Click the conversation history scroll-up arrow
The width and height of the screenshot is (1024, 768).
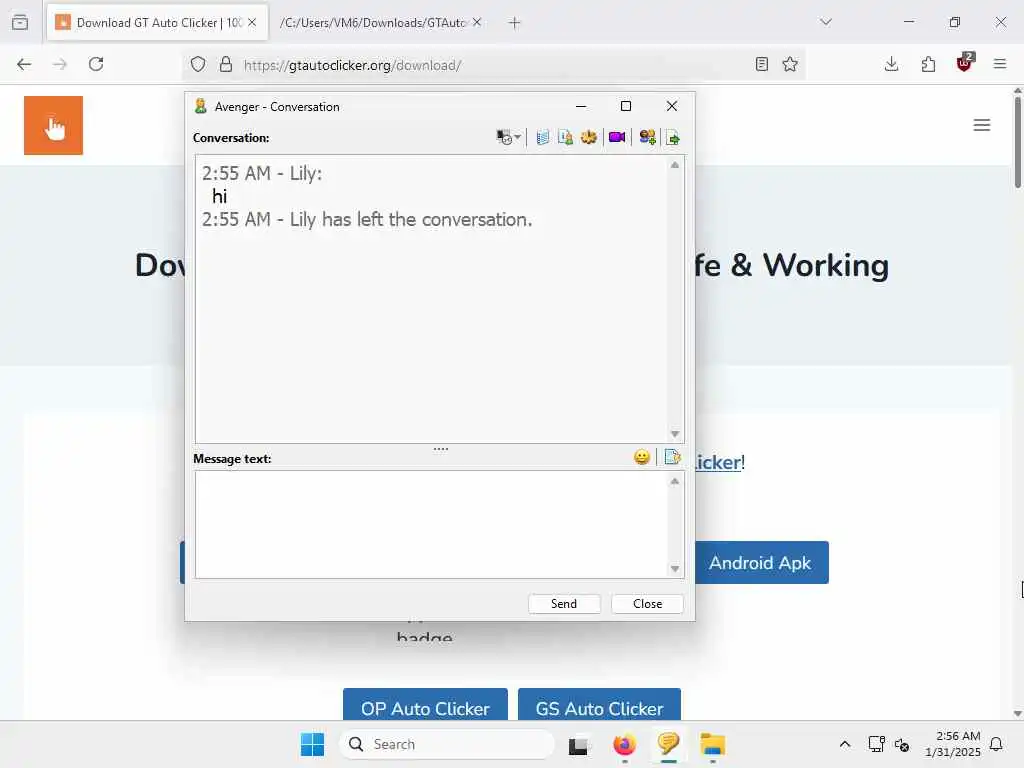[x=675, y=165]
